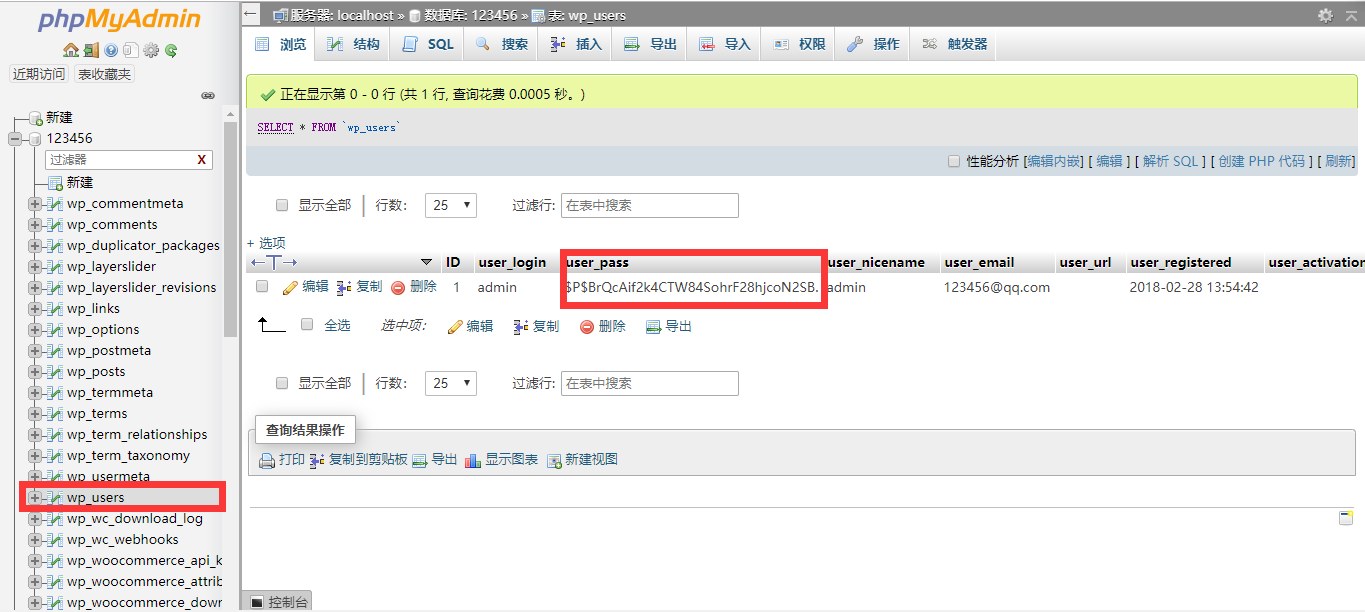Open the 触发器 (Triggers) tab
The image size is (1365, 612).
954,44
